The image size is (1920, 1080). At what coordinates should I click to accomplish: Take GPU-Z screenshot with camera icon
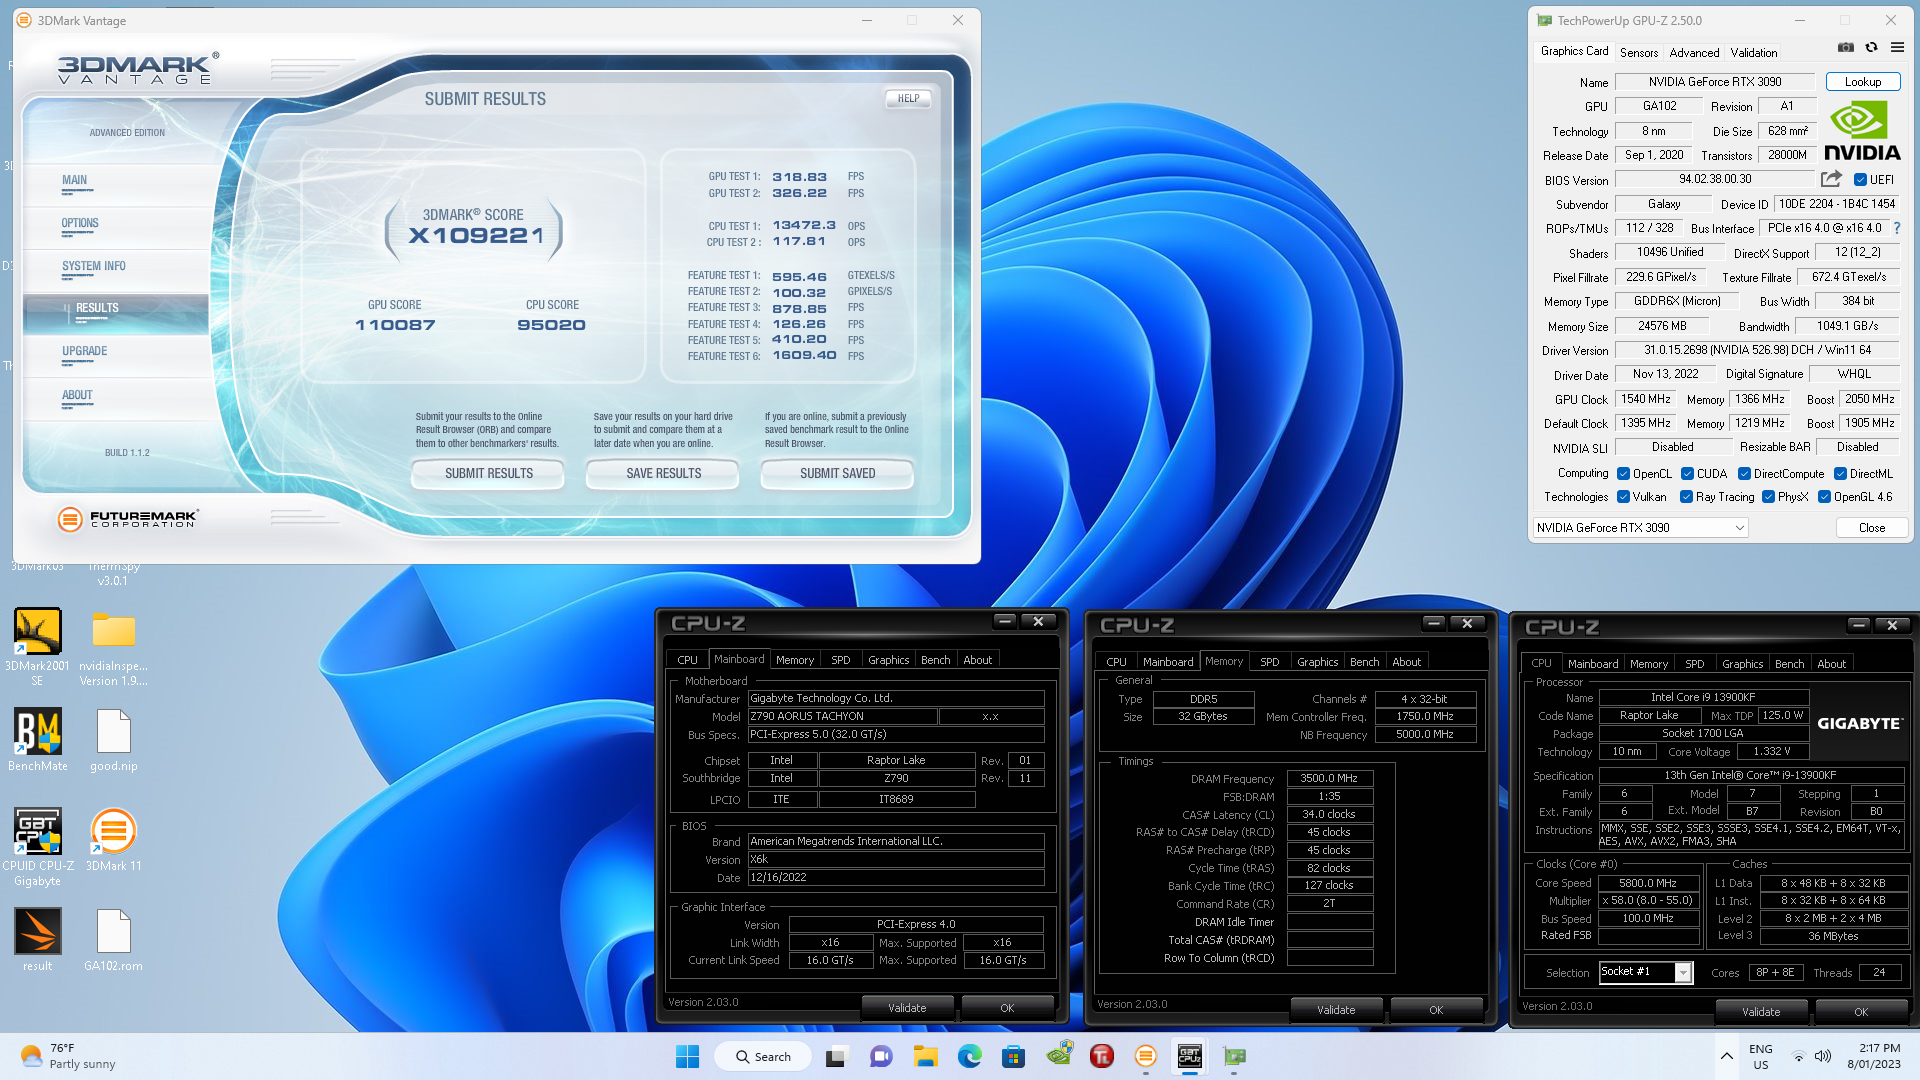click(1846, 48)
